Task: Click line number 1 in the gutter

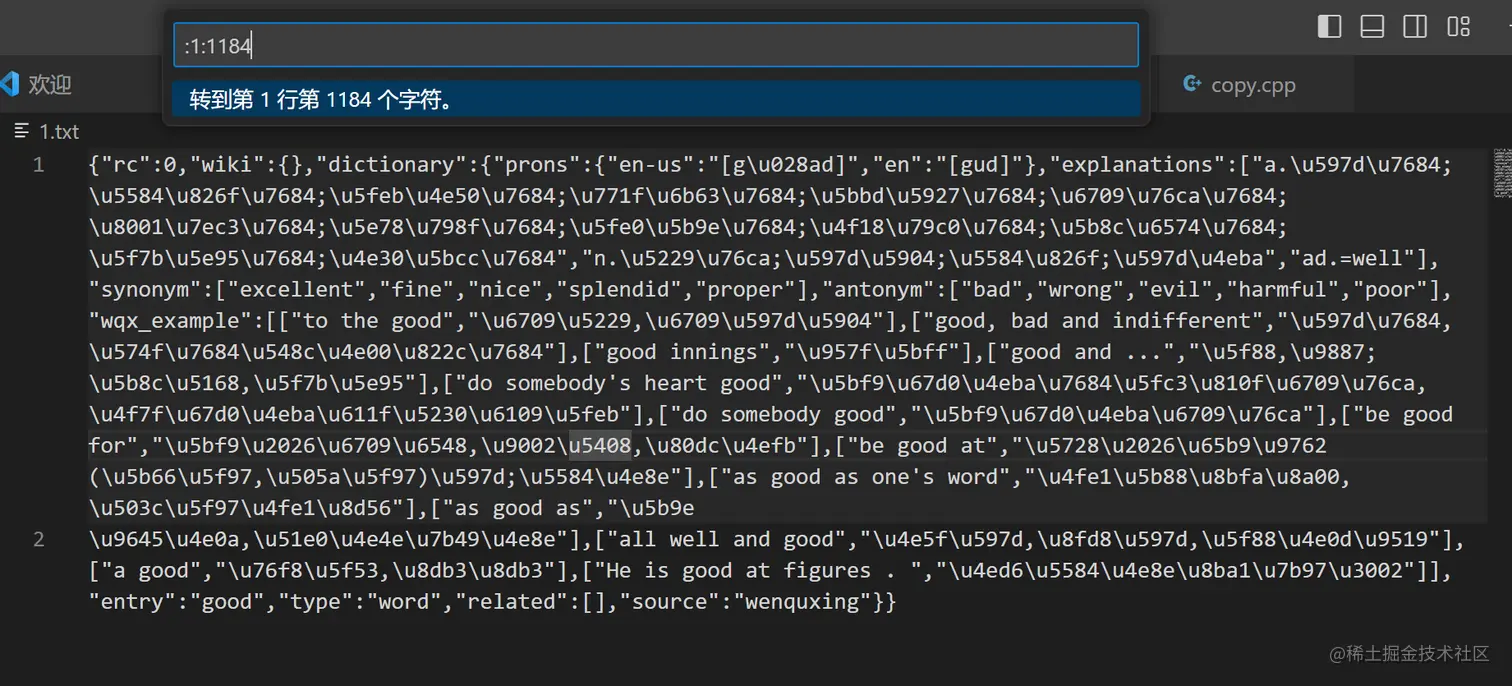Action: (39, 165)
